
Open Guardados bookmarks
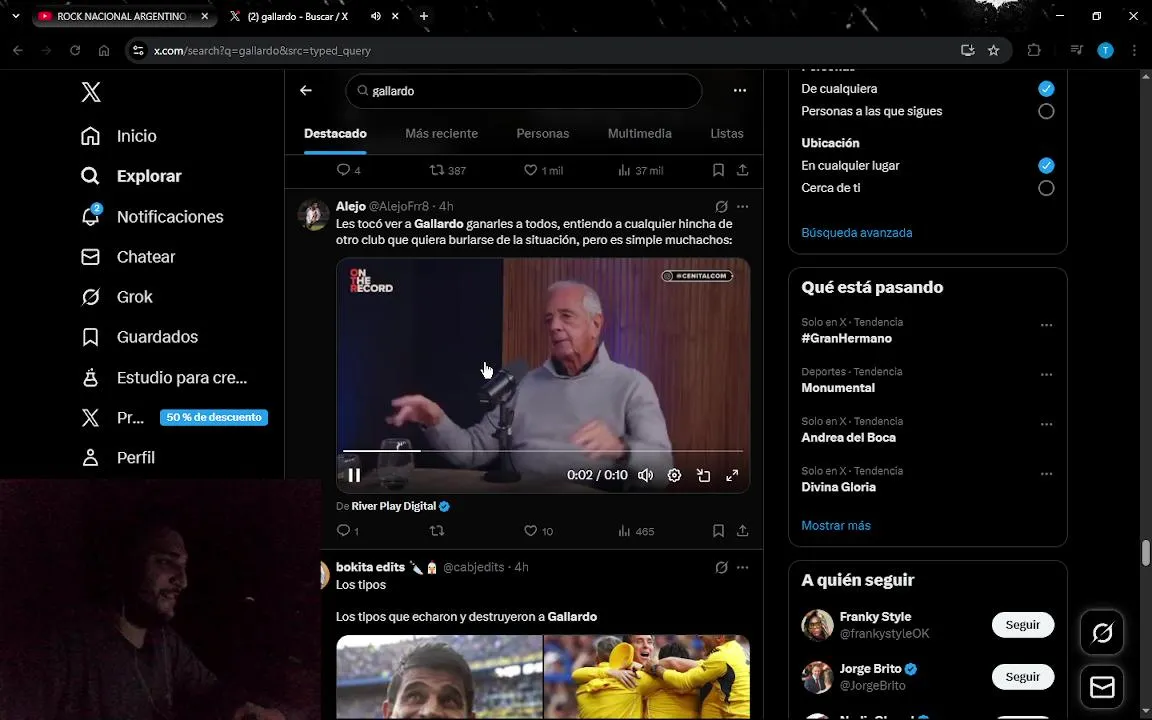point(139,337)
